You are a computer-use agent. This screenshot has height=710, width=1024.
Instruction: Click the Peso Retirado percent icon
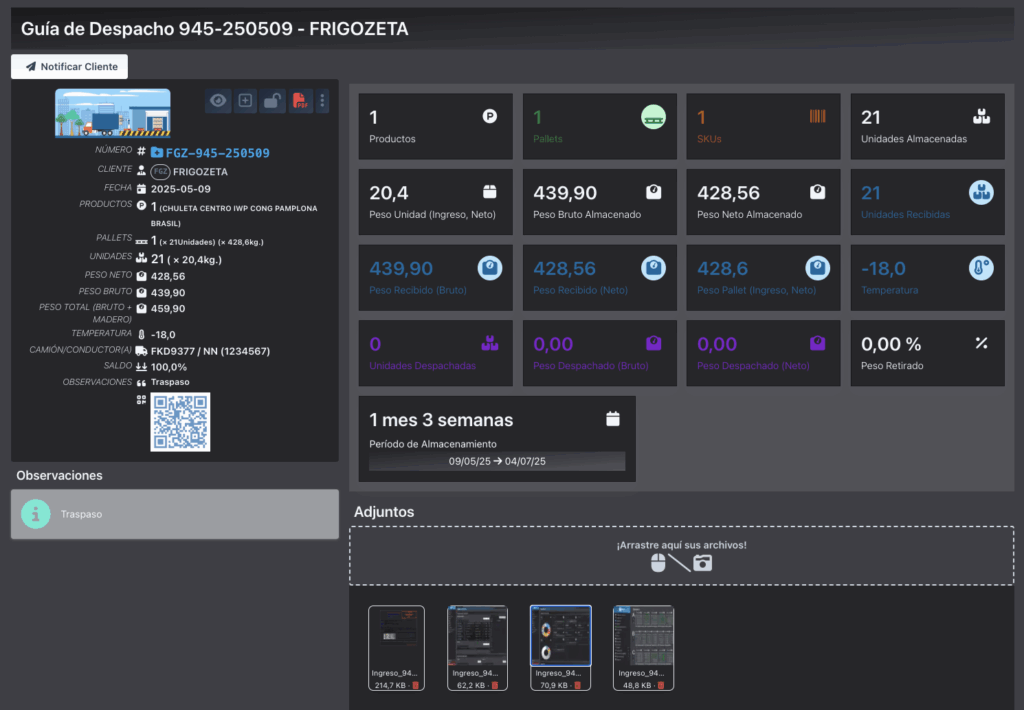tap(982, 343)
